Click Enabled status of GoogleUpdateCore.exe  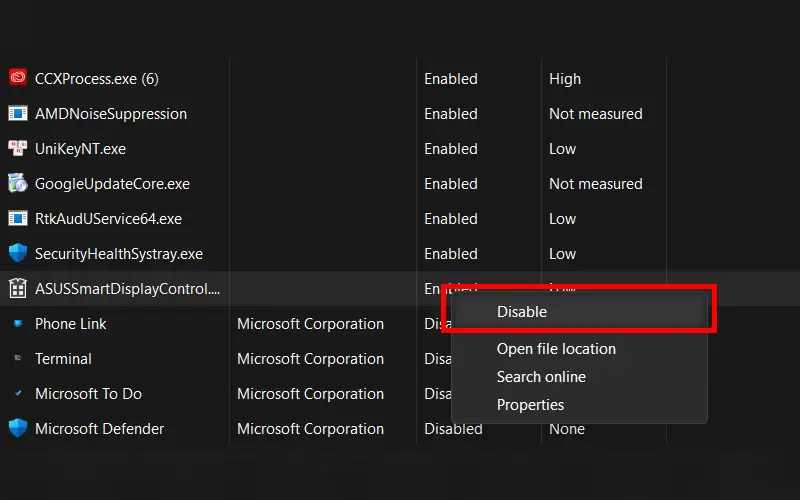click(x=451, y=184)
